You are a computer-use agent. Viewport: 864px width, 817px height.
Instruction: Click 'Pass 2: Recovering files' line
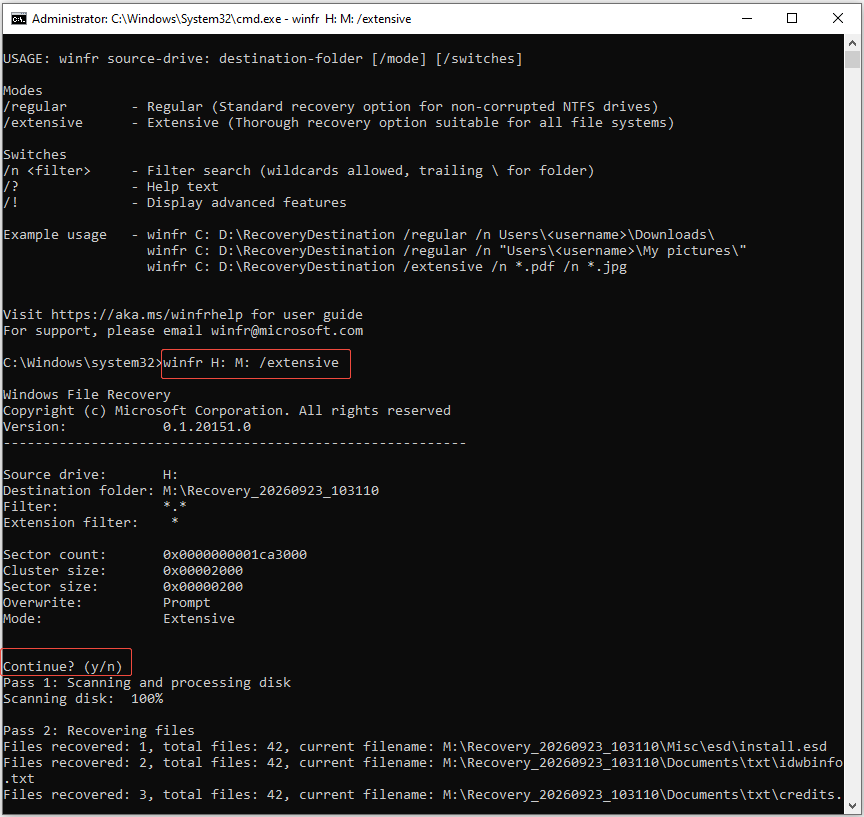(x=99, y=730)
